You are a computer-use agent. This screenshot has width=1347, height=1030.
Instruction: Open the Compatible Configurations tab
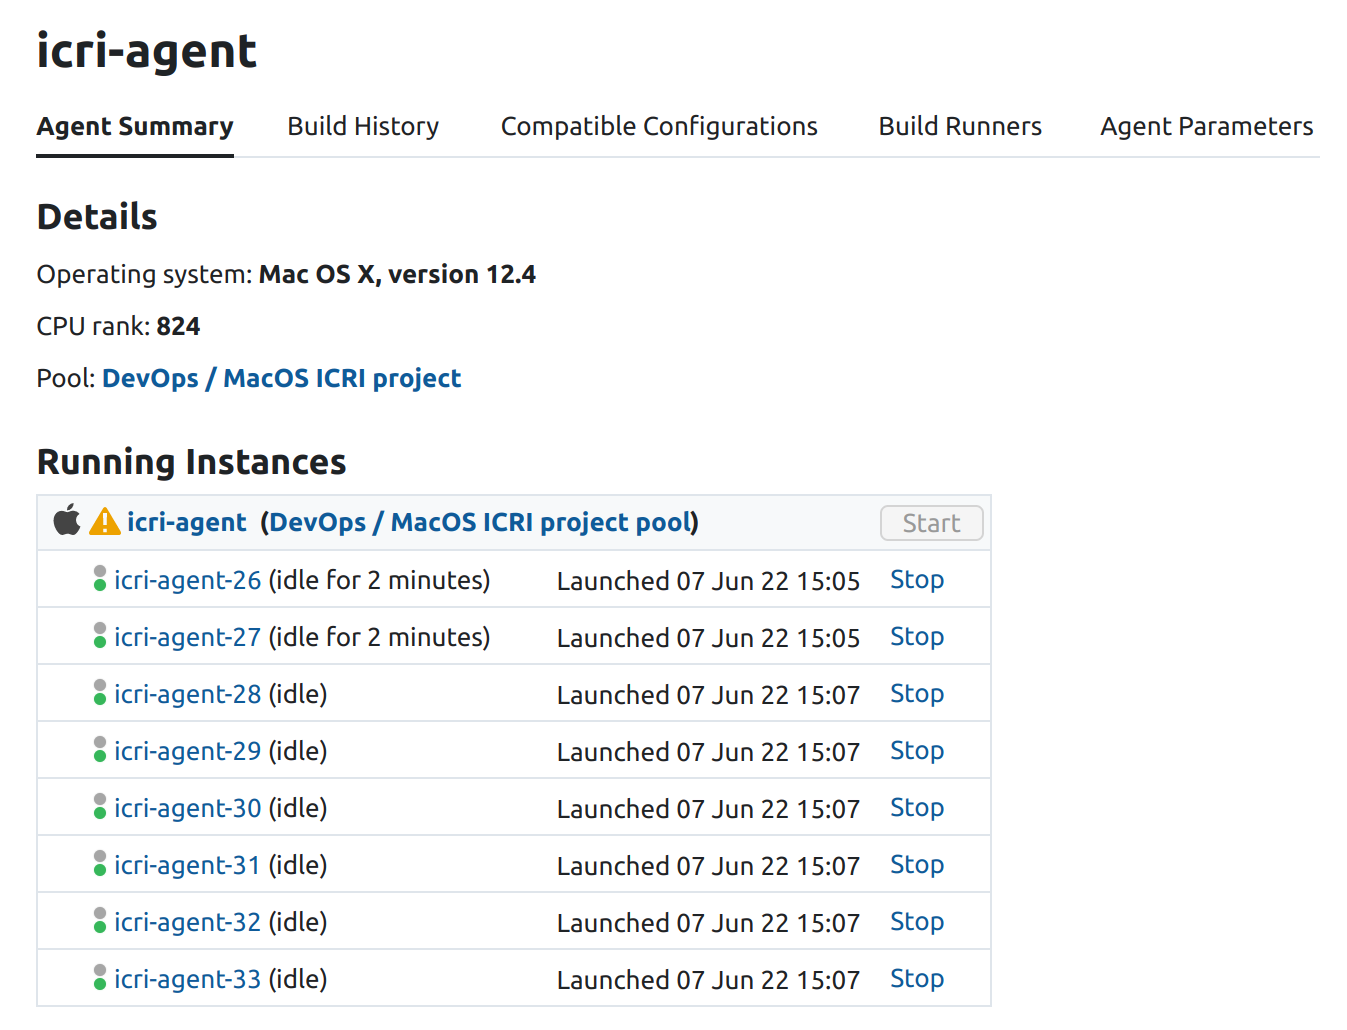coord(659,127)
